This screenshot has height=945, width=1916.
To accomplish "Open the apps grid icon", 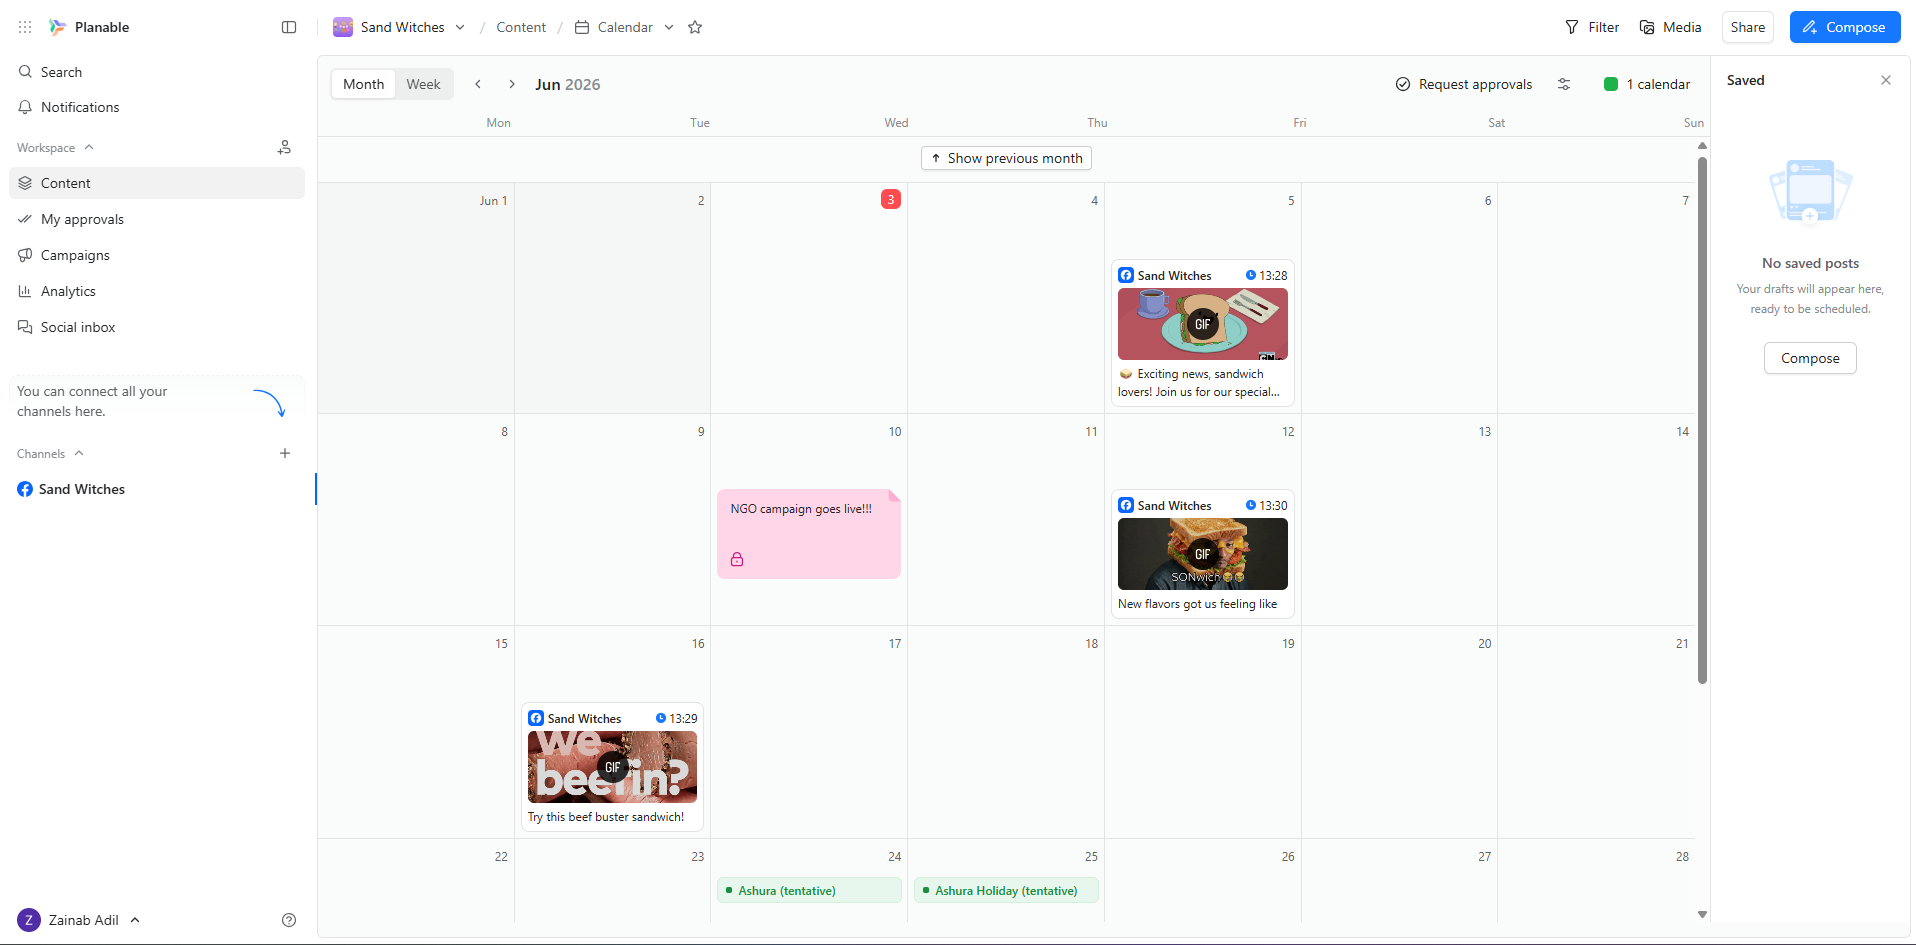I will pyautogui.click(x=25, y=27).
